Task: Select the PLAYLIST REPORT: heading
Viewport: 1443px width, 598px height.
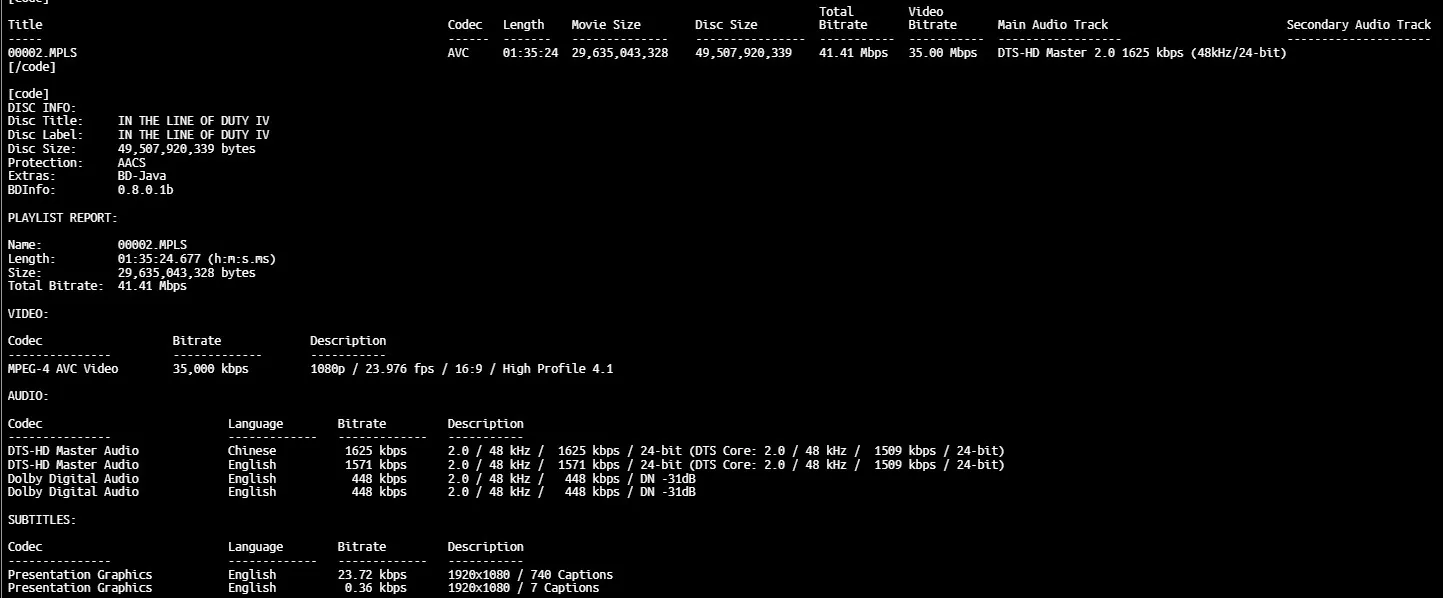Action: tap(62, 217)
